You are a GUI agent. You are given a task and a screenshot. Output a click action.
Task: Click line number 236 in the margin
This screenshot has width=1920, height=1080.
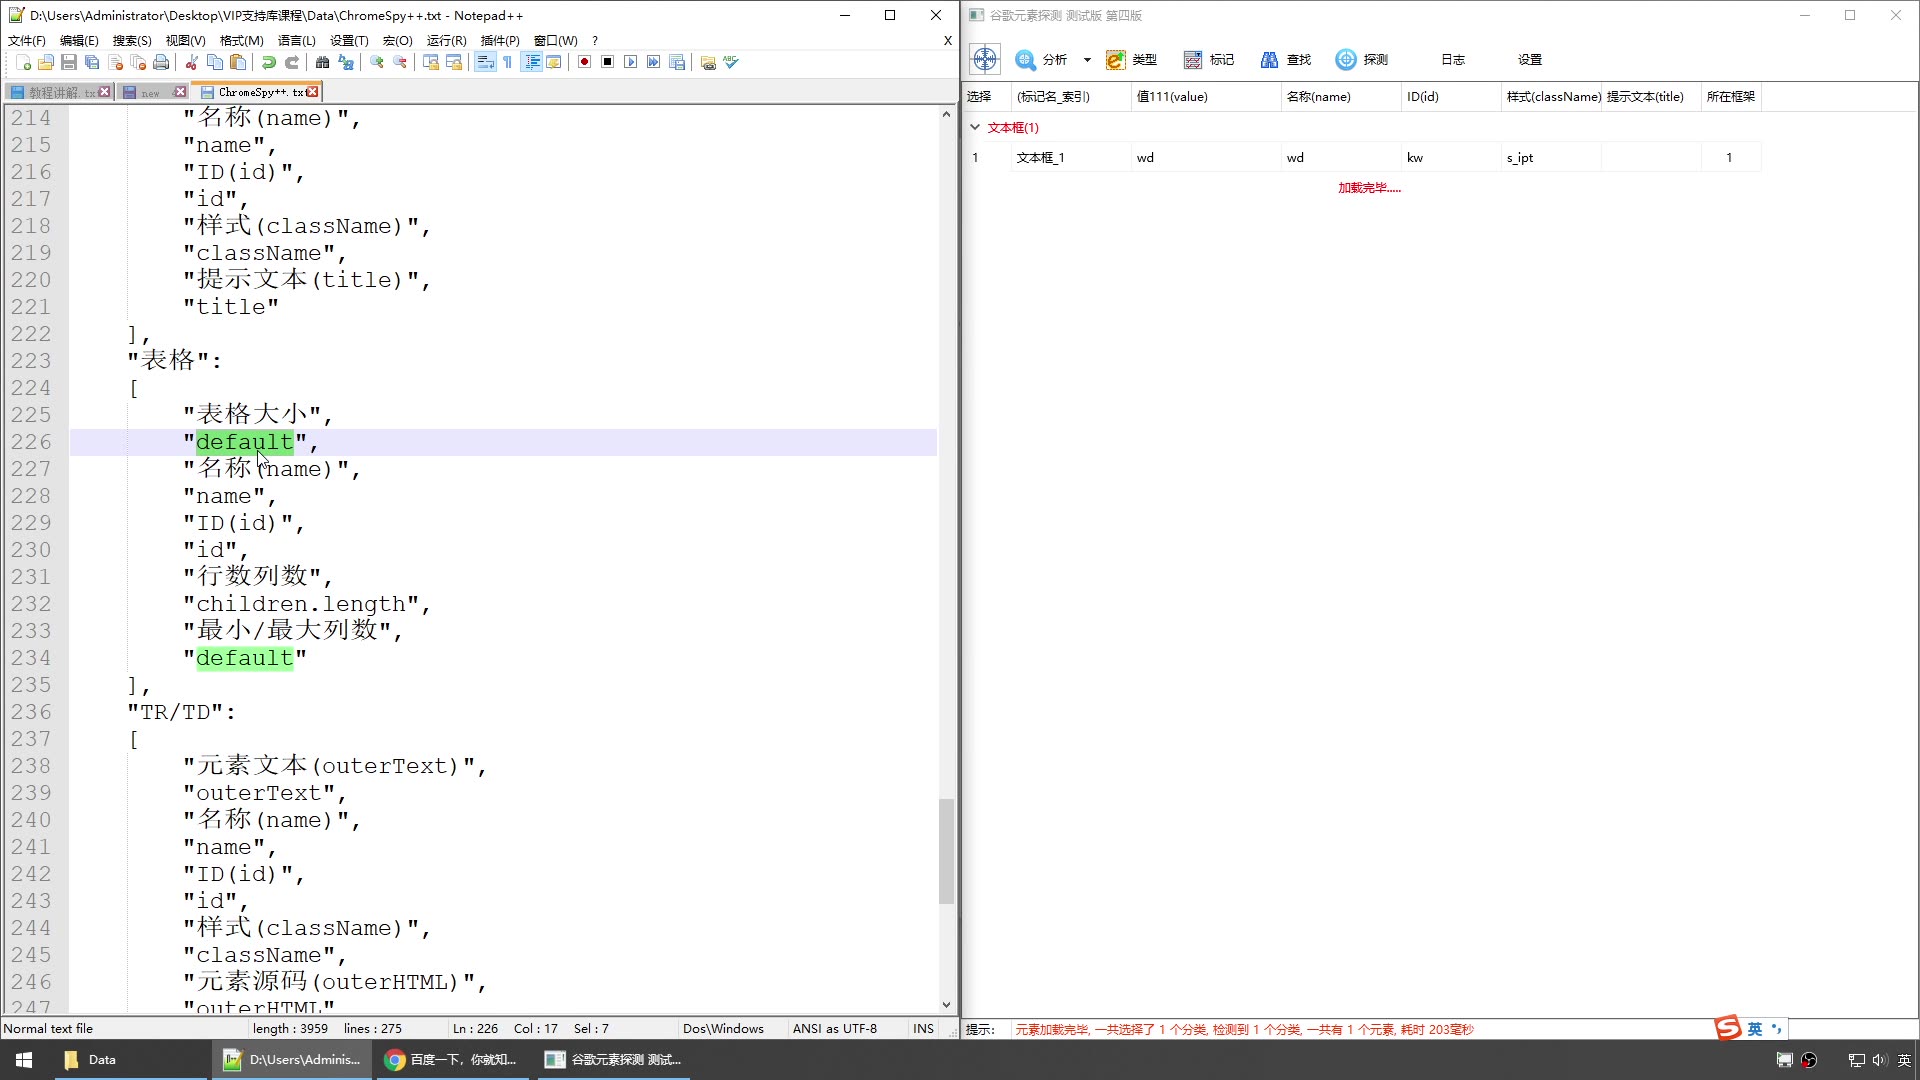tap(31, 712)
